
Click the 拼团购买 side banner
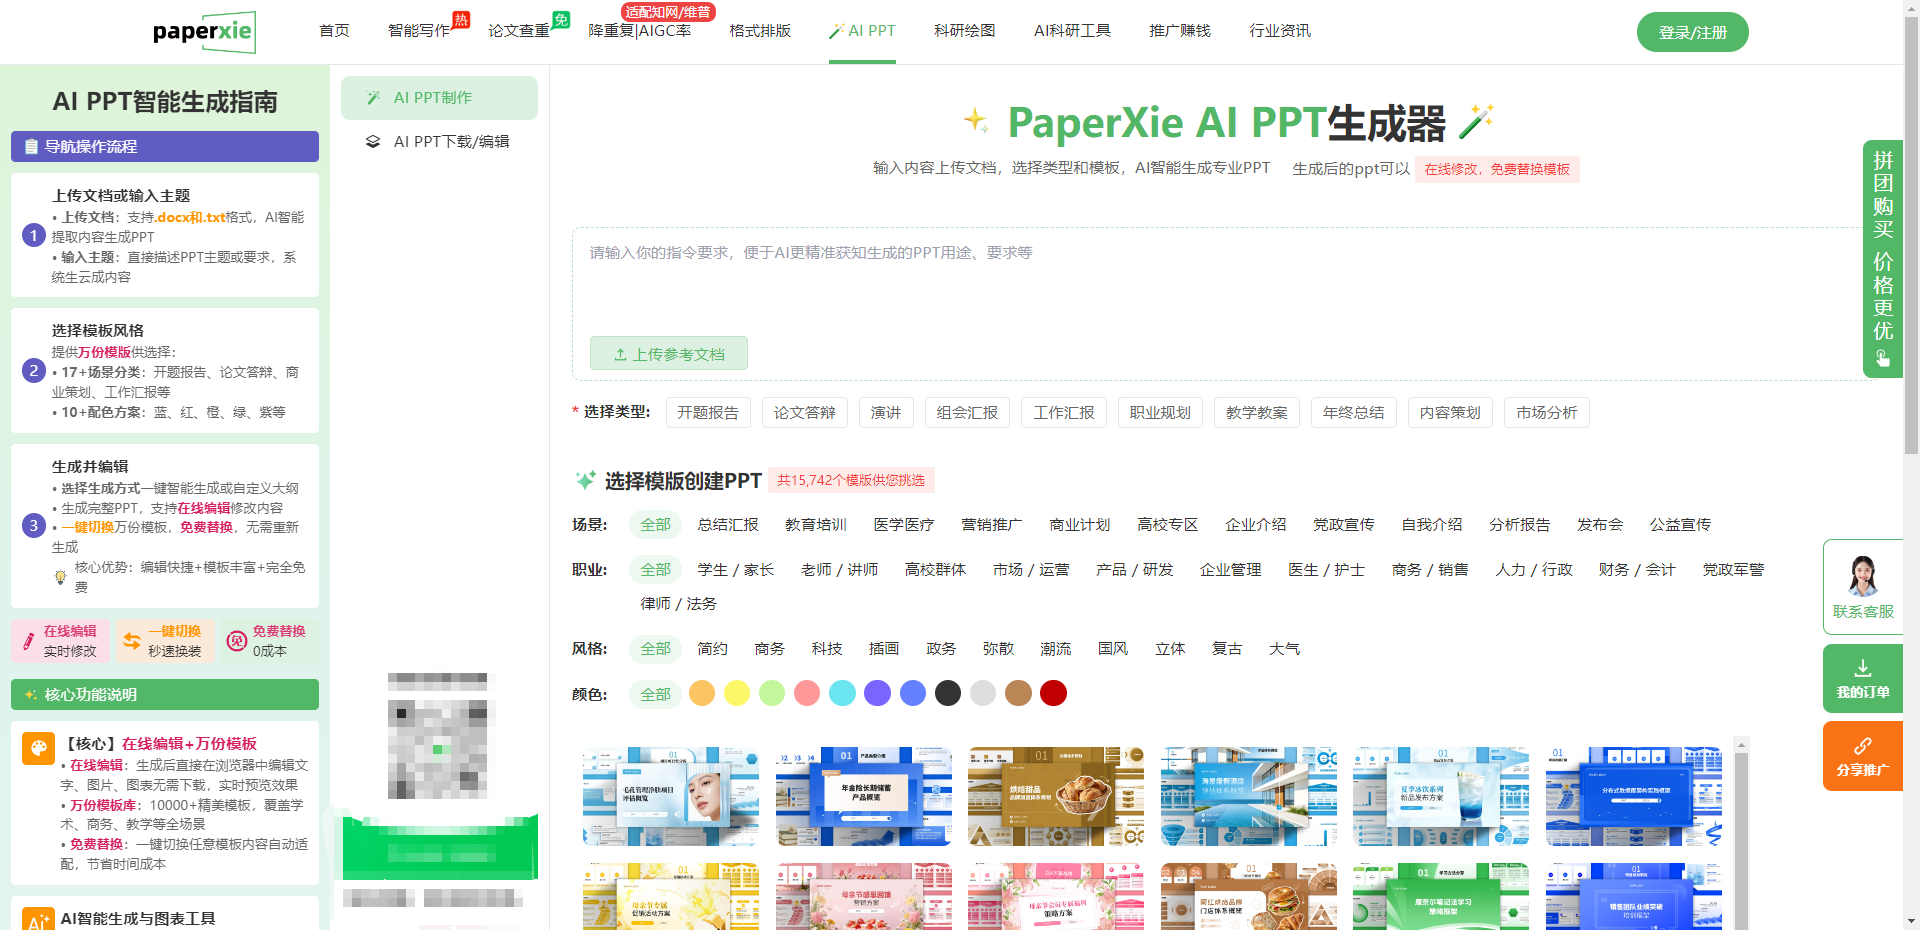point(1882,258)
